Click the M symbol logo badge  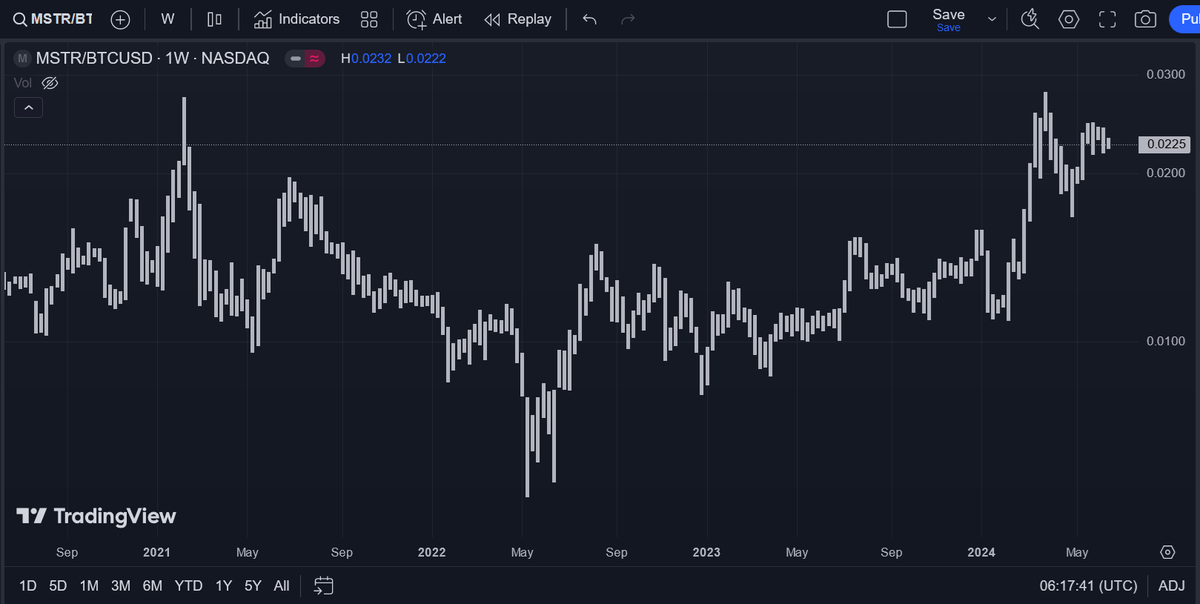pyautogui.click(x=22, y=58)
